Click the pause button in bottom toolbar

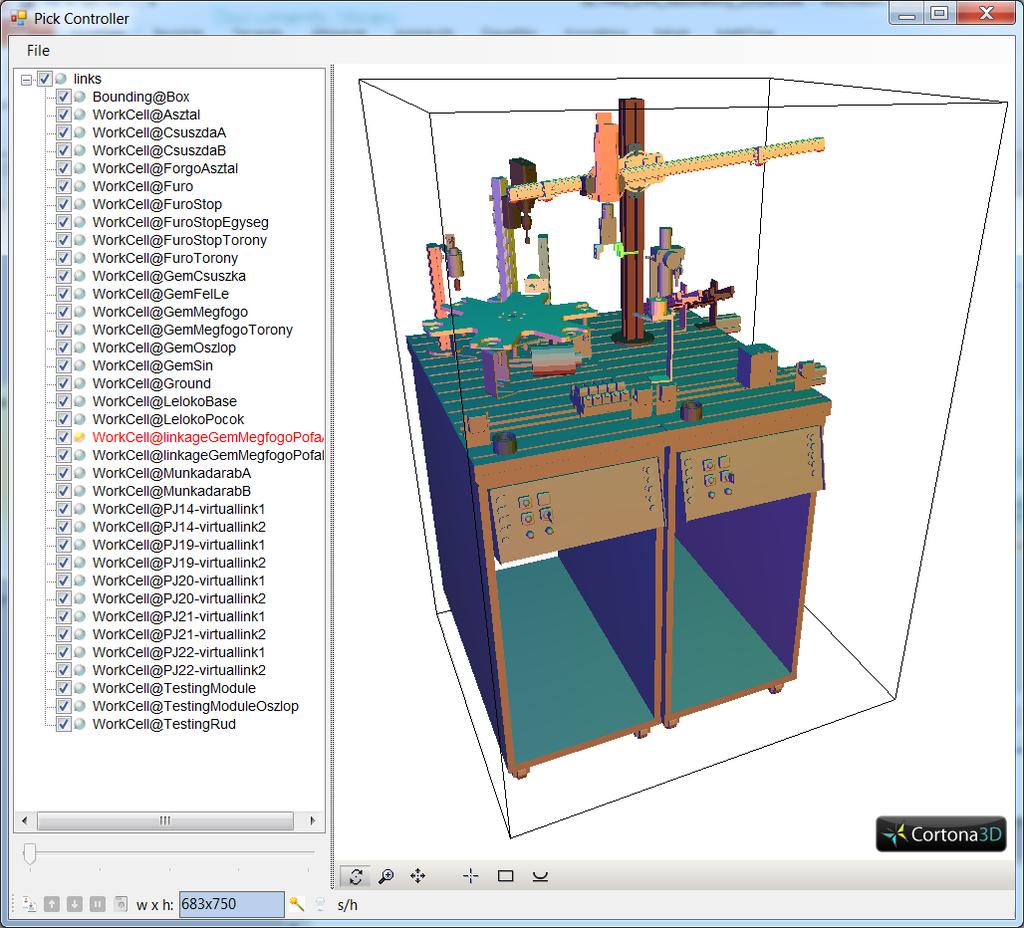point(97,904)
